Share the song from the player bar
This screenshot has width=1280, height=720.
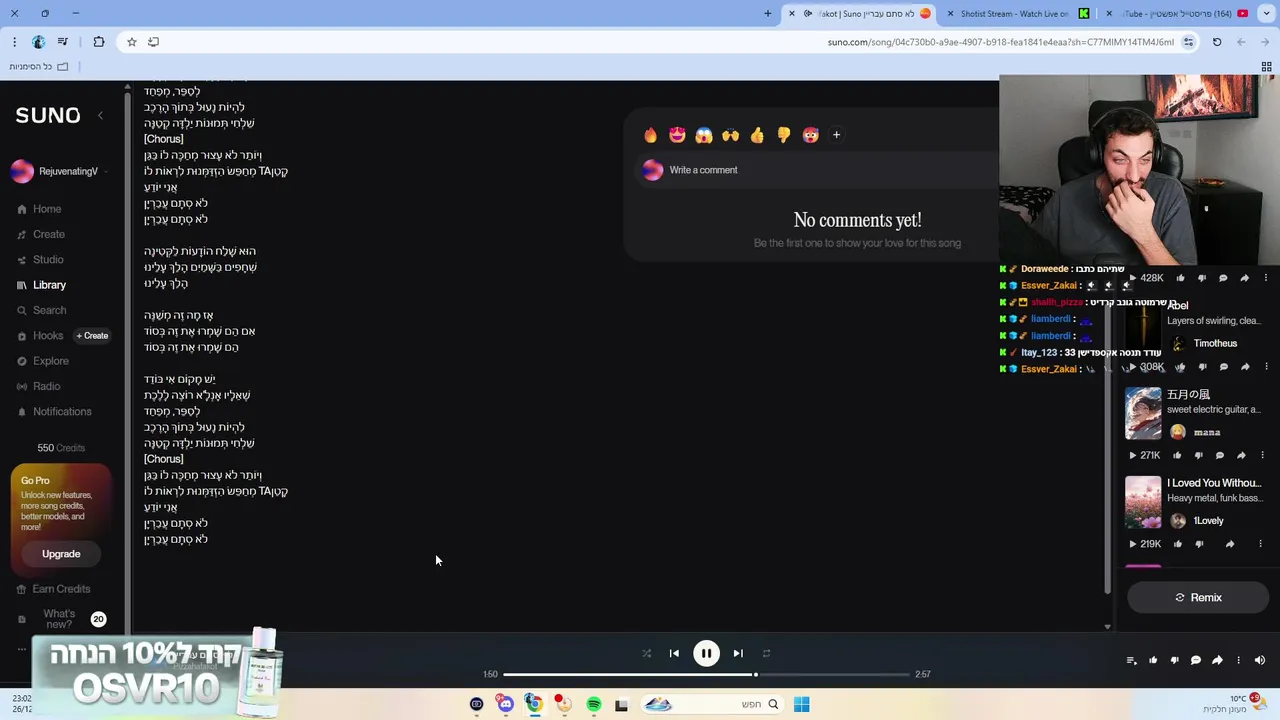(1217, 660)
